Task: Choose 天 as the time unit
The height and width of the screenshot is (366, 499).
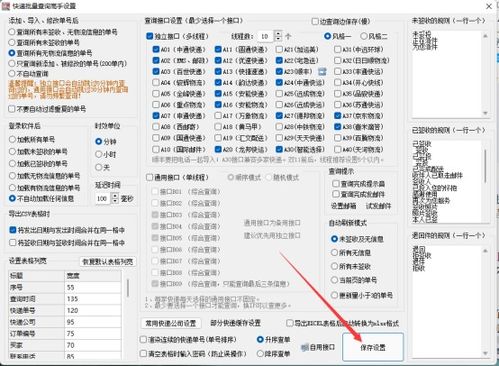Action: click(x=98, y=167)
